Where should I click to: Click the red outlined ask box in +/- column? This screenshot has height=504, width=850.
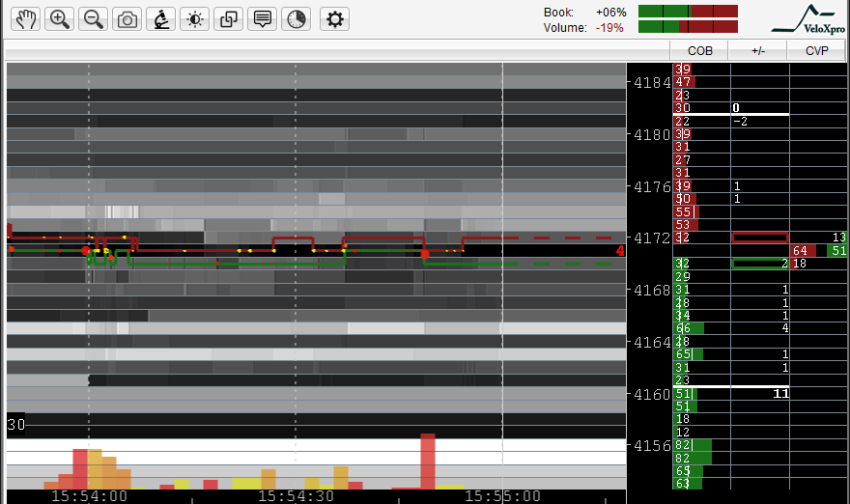tap(760, 237)
